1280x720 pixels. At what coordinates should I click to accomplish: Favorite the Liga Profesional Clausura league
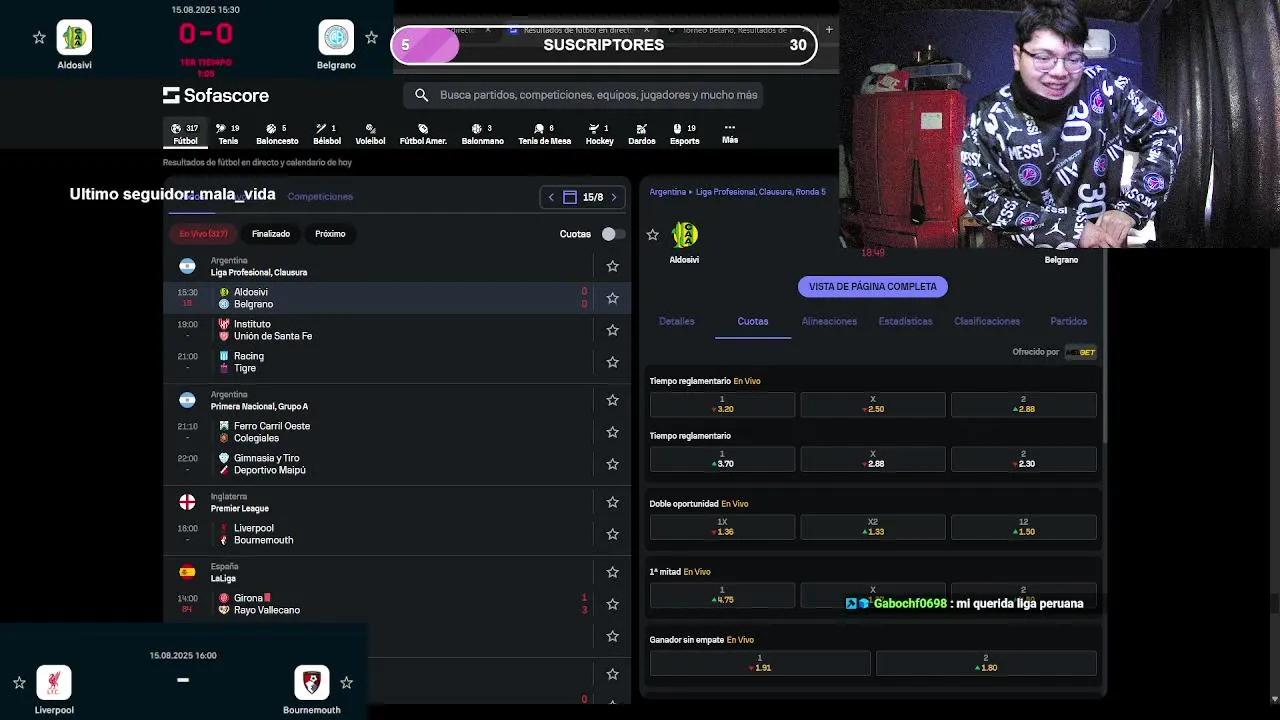click(x=613, y=266)
